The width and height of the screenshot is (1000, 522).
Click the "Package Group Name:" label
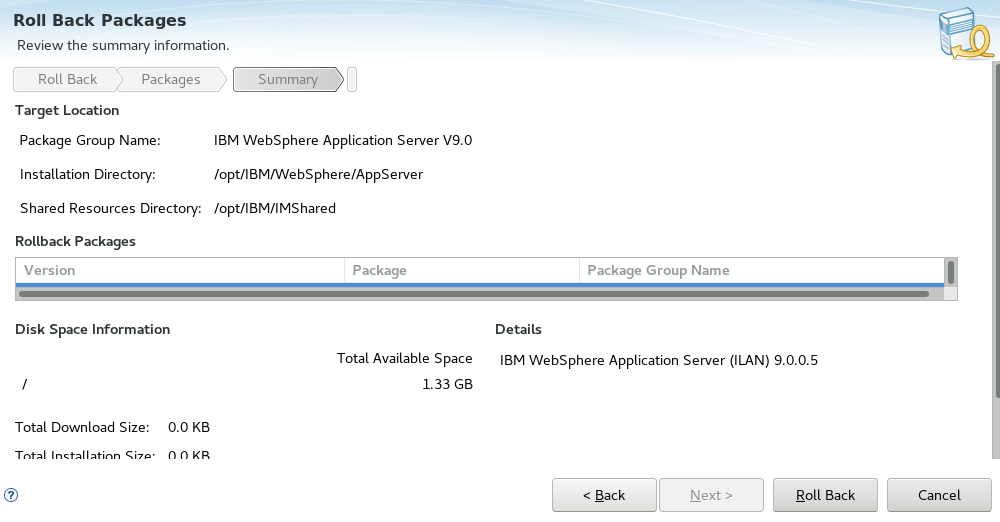pyautogui.click(x=90, y=140)
